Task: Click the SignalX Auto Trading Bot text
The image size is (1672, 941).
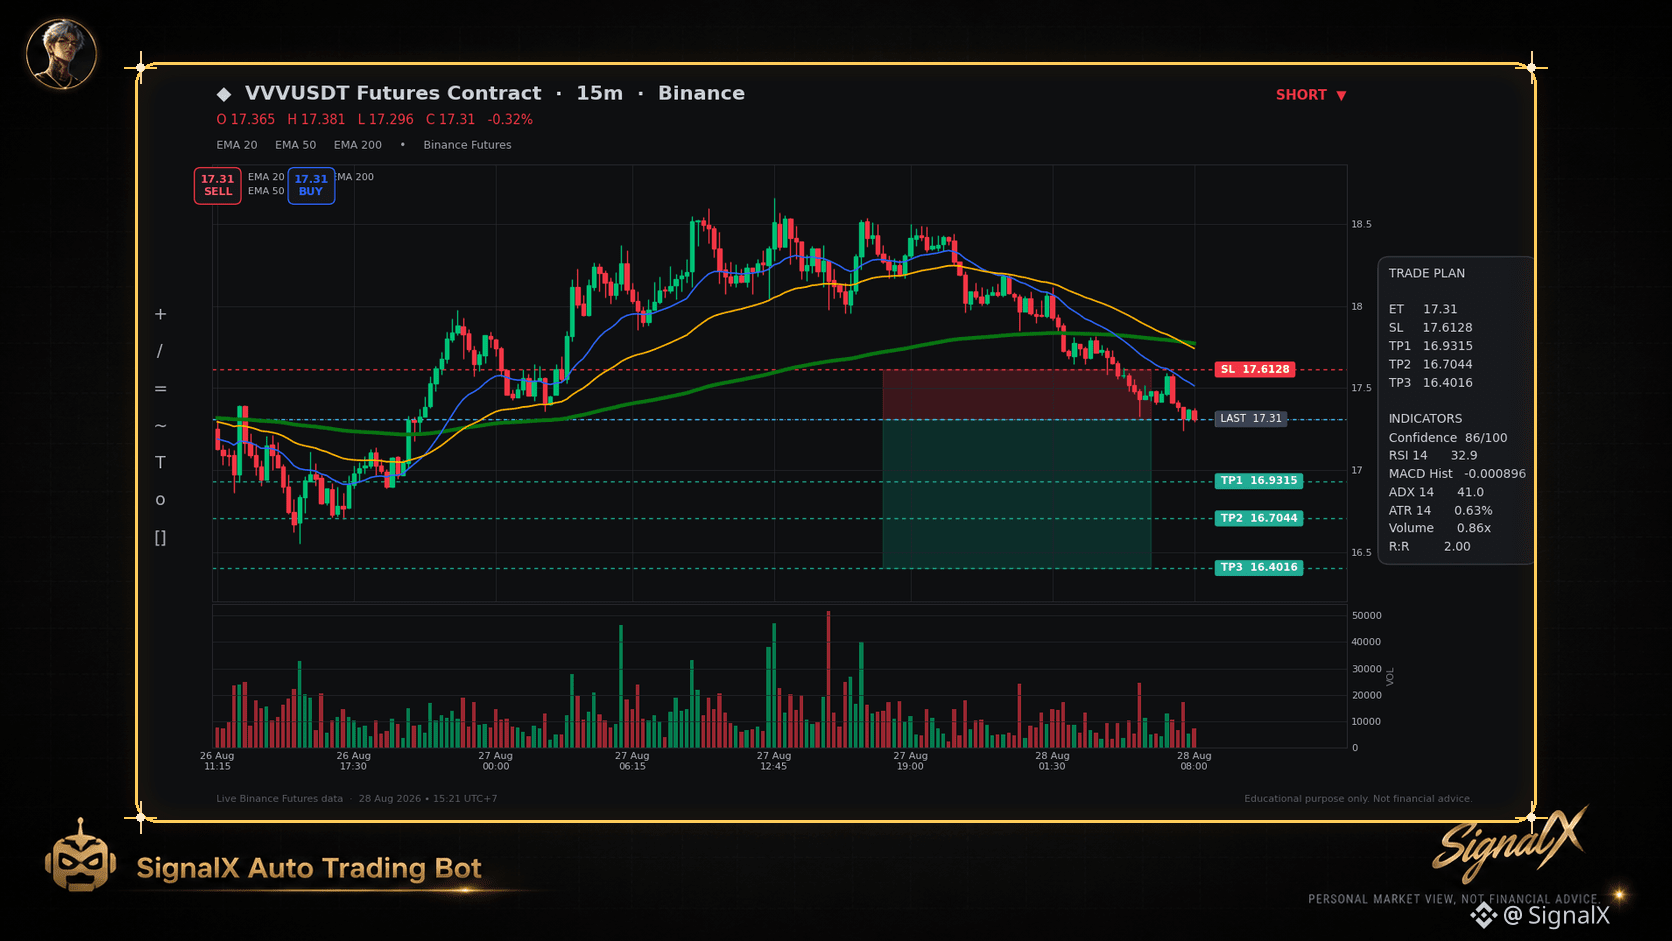Action: point(309,868)
